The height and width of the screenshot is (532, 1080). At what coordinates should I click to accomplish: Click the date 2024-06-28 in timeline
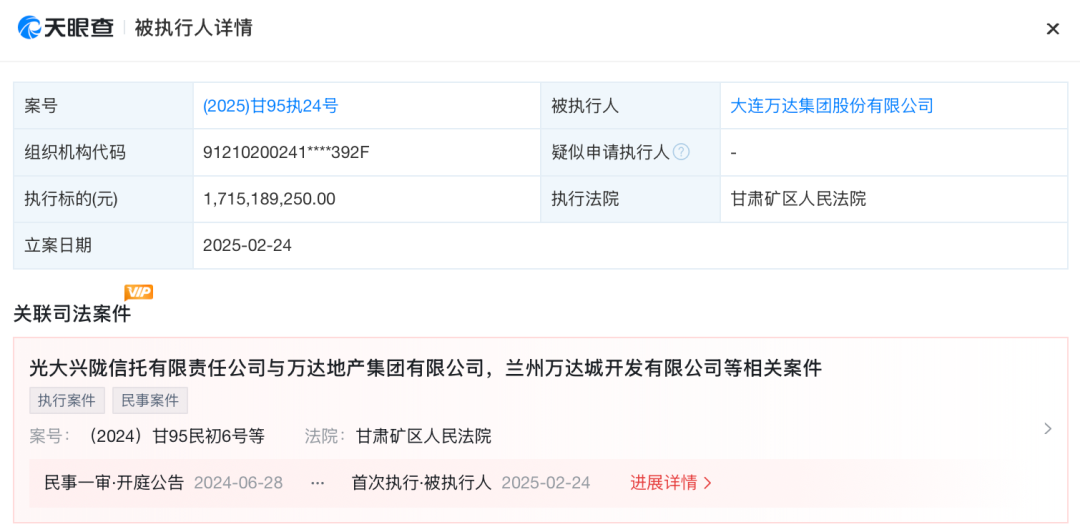click(x=238, y=482)
